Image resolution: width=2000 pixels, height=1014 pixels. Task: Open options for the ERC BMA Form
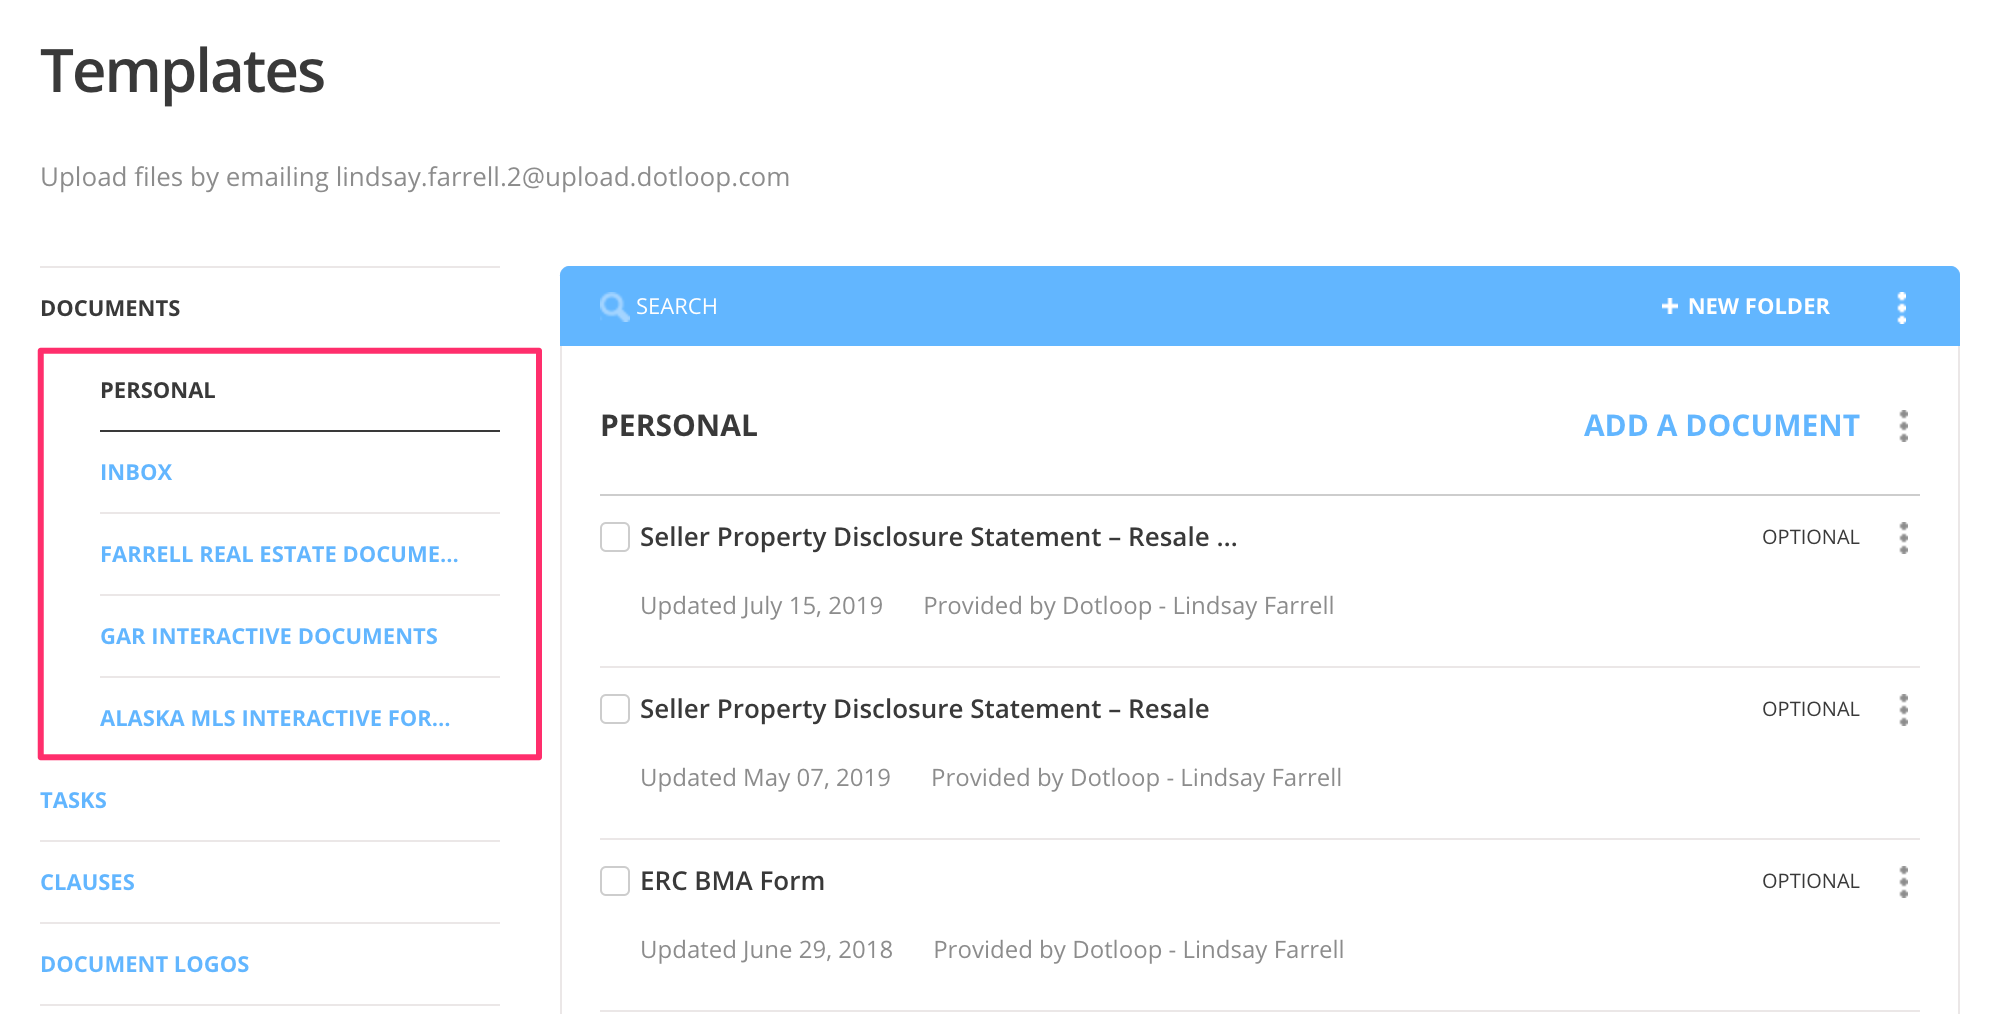pyautogui.click(x=1905, y=881)
